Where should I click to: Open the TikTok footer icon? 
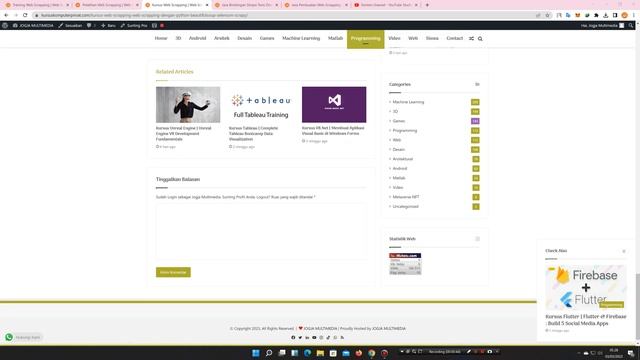tap(328, 338)
